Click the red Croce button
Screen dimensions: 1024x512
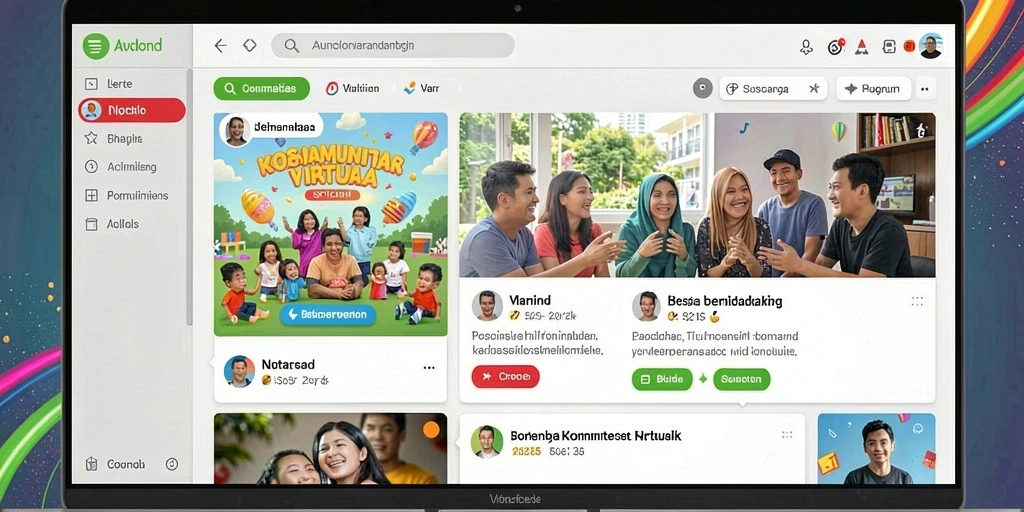pos(505,377)
